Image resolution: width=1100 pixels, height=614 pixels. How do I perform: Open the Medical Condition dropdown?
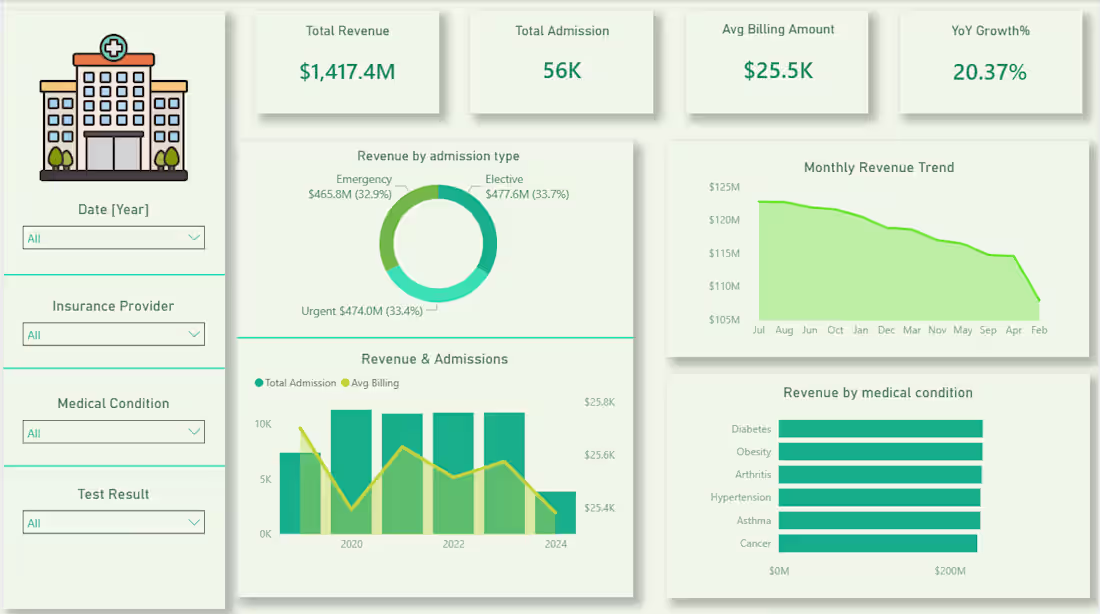[114, 432]
